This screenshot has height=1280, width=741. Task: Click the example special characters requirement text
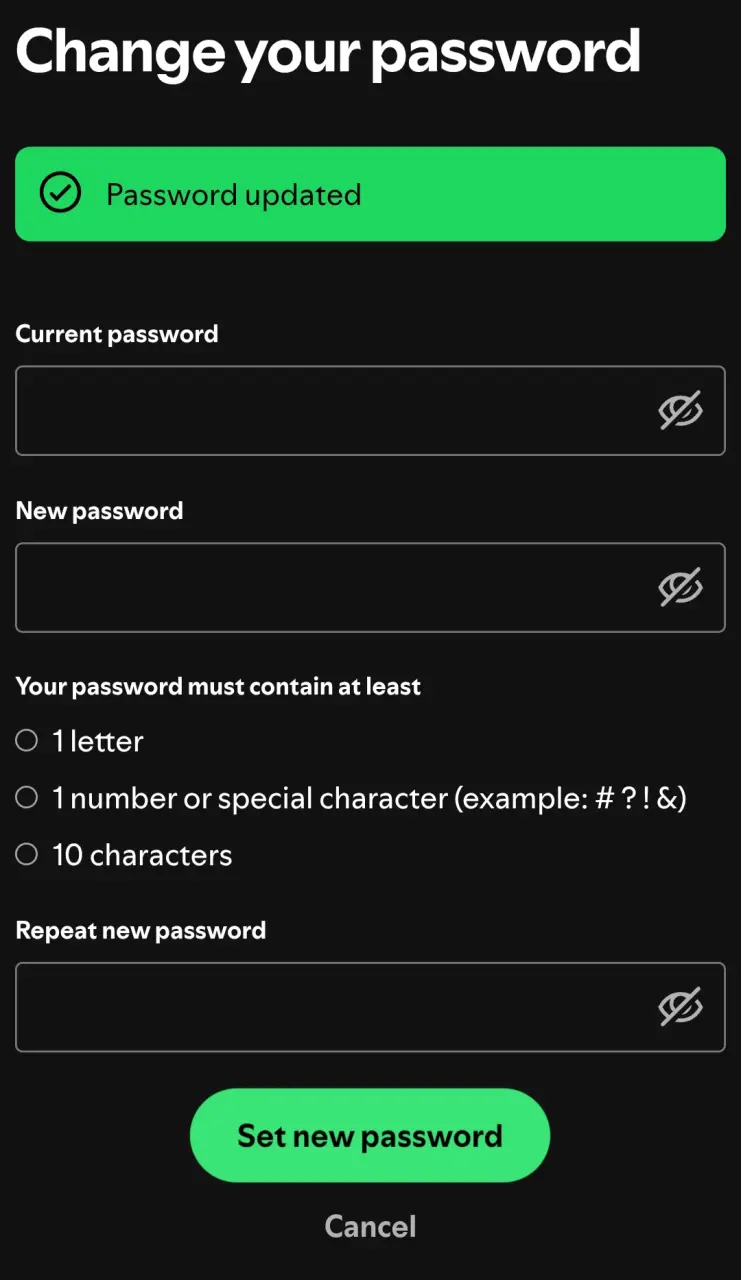pos(370,798)
